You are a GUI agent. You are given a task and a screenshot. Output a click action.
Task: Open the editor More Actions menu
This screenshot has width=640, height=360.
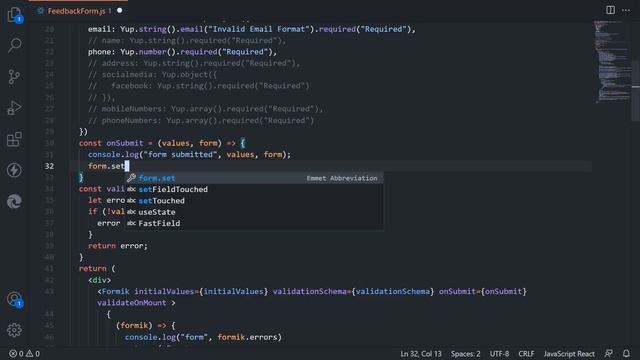pyautogui.click(x=626, y=10)
